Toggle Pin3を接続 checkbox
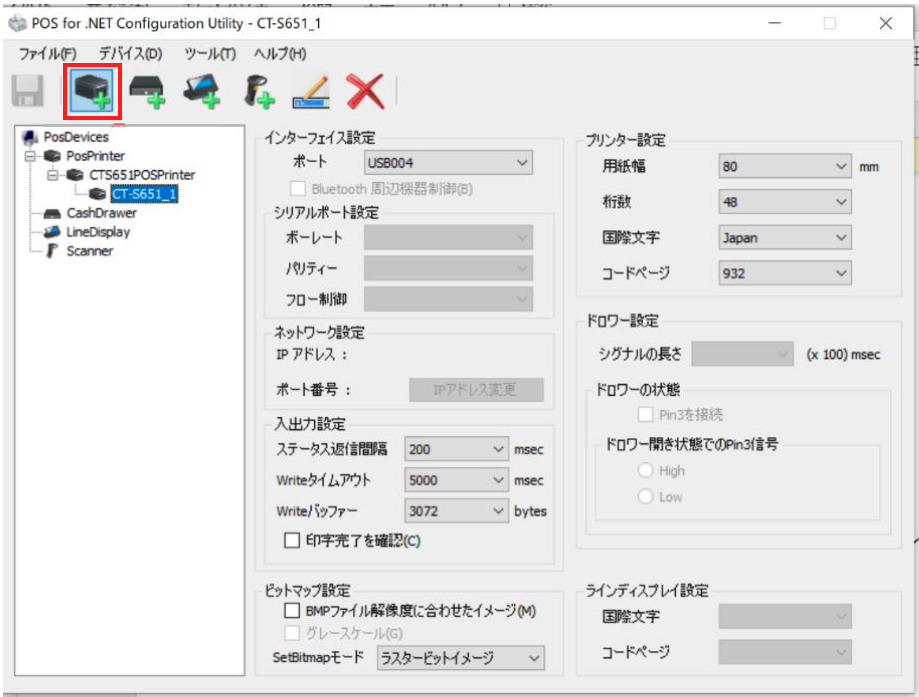The image size is (919, 697). (645, 414)
